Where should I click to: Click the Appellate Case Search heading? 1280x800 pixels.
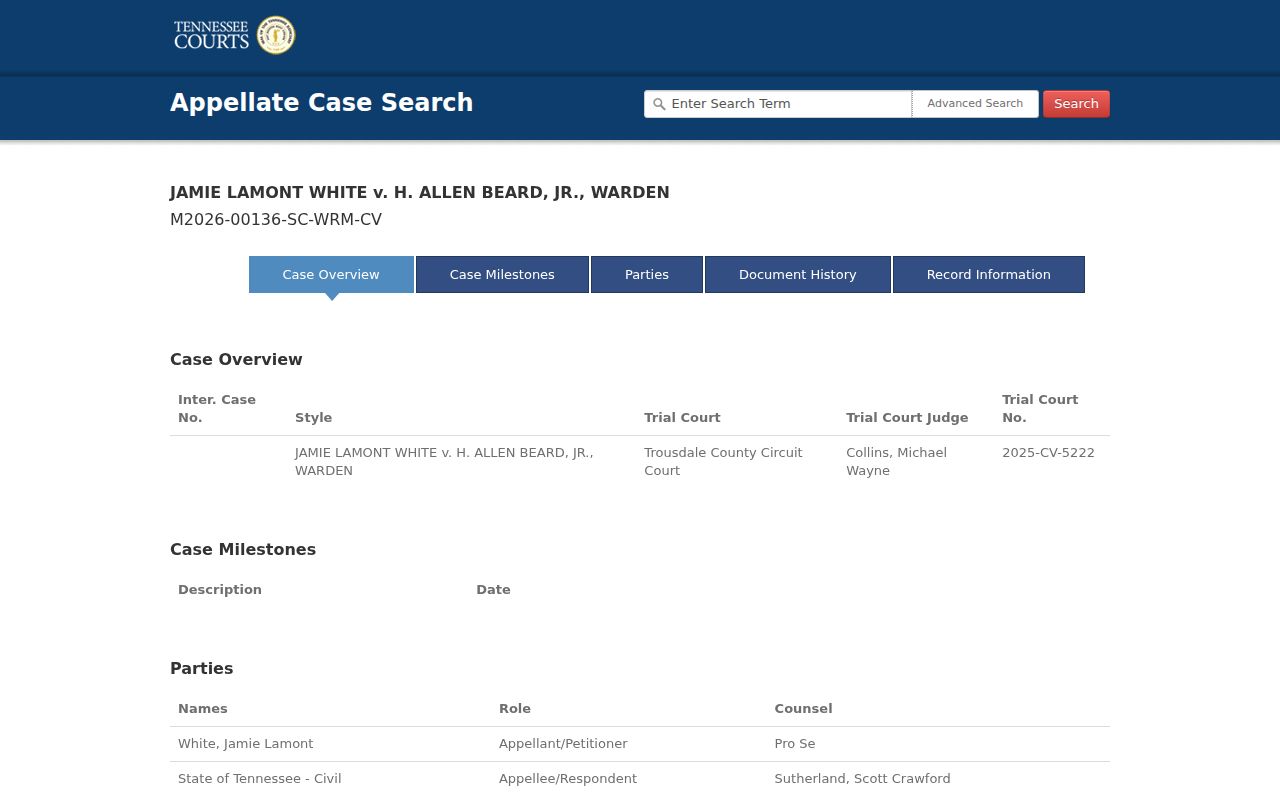coord(322,103)
